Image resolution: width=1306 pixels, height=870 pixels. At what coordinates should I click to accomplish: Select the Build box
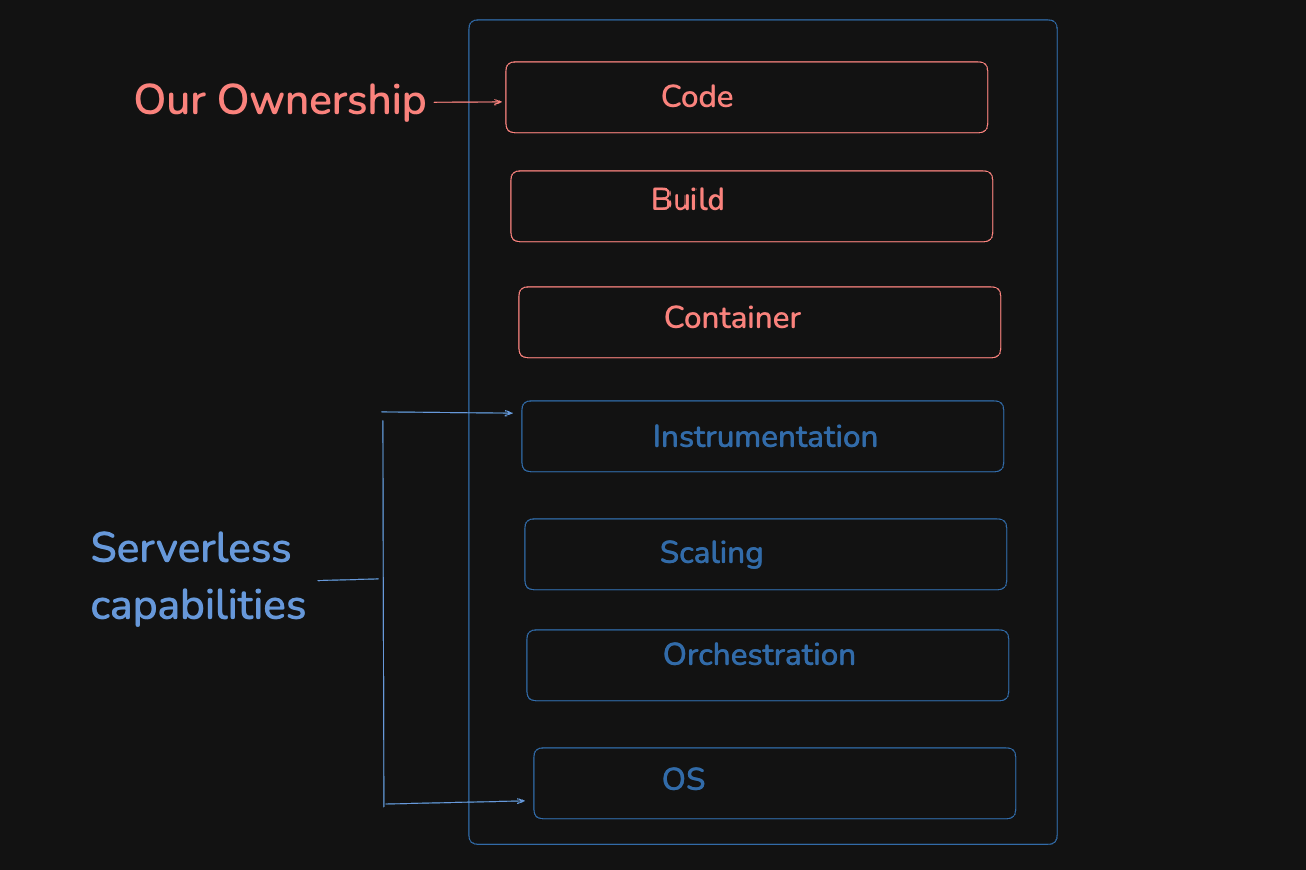(x=751, y=206)
